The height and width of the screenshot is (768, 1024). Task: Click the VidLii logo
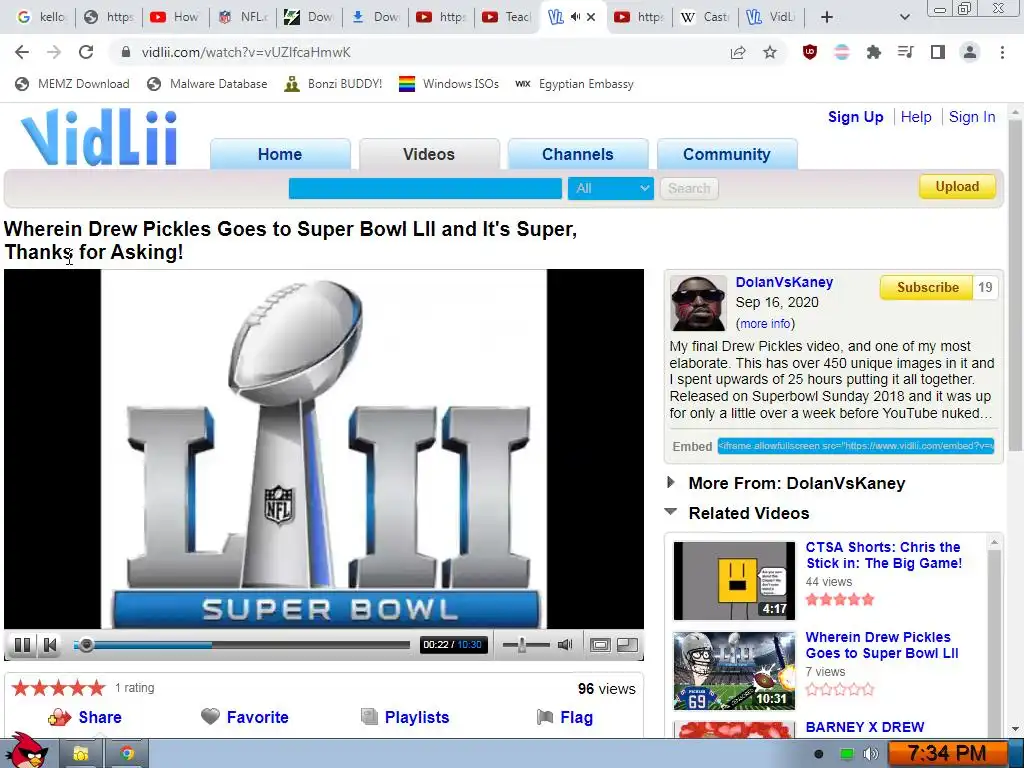(99, 138)
